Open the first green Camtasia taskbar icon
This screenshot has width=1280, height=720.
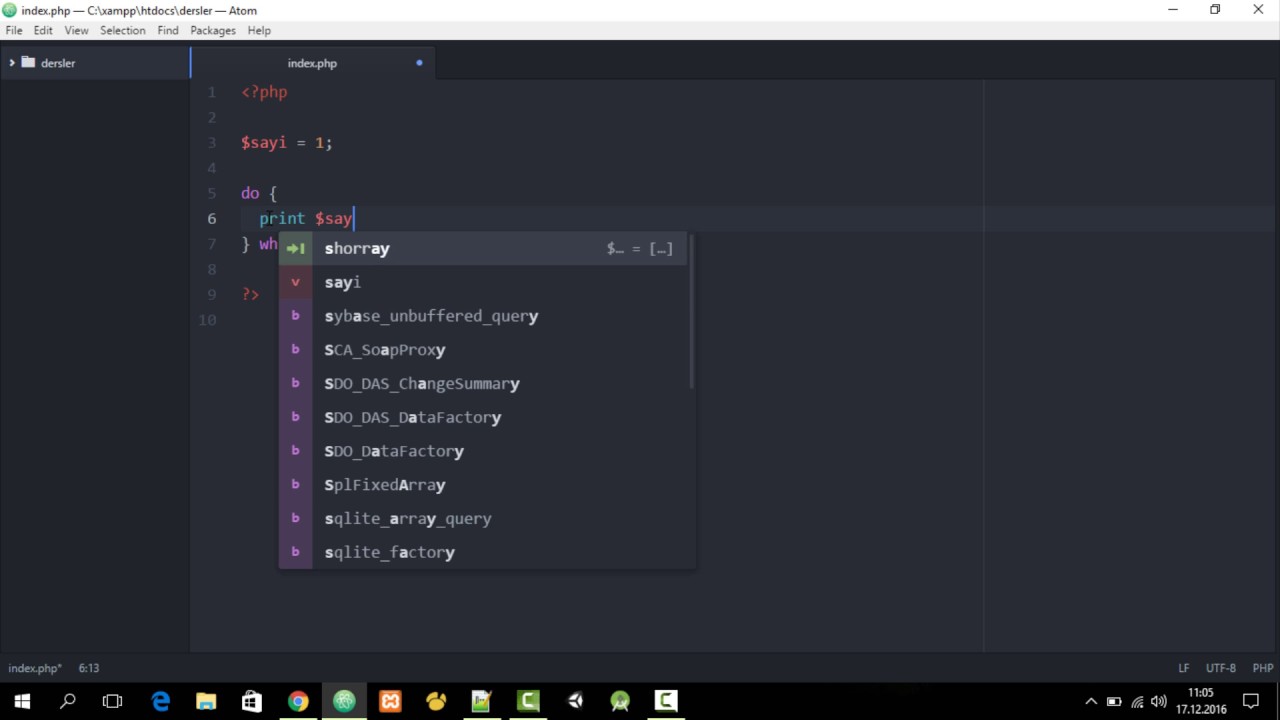click(x=528, y=701)
